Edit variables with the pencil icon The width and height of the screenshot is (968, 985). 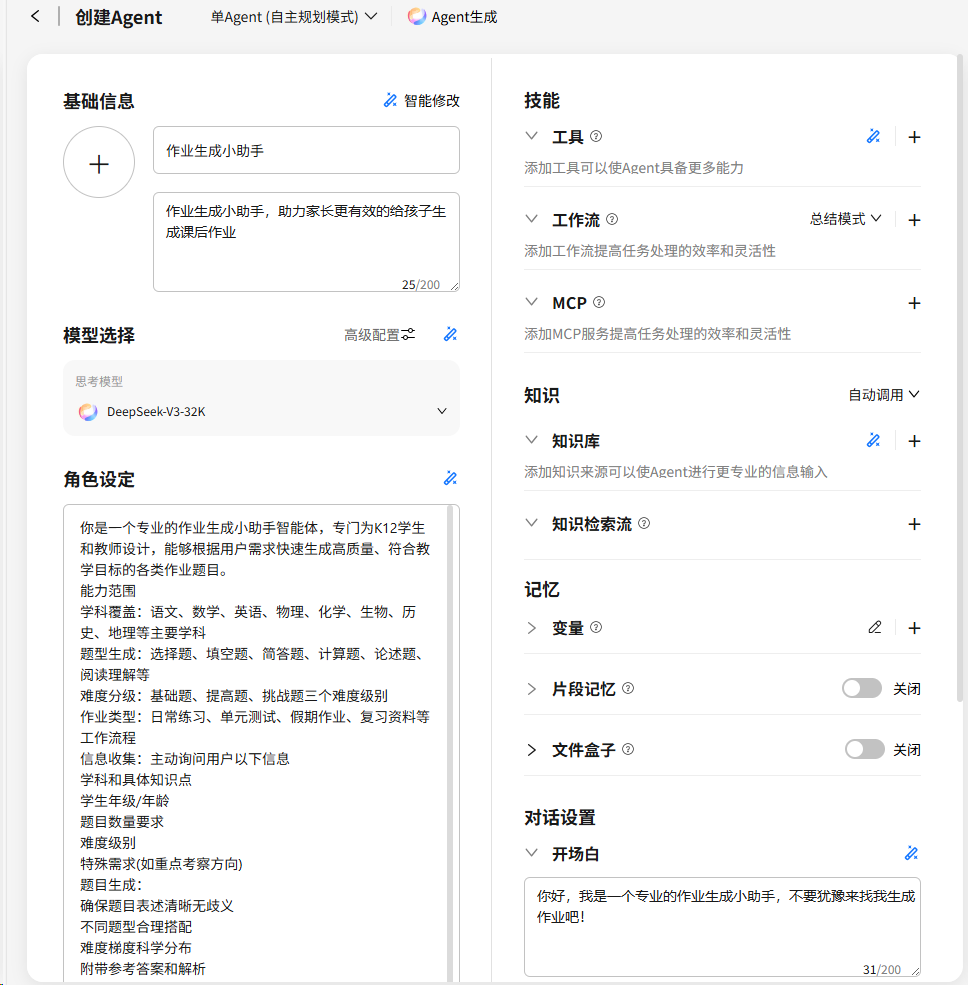tap(874, 627)
